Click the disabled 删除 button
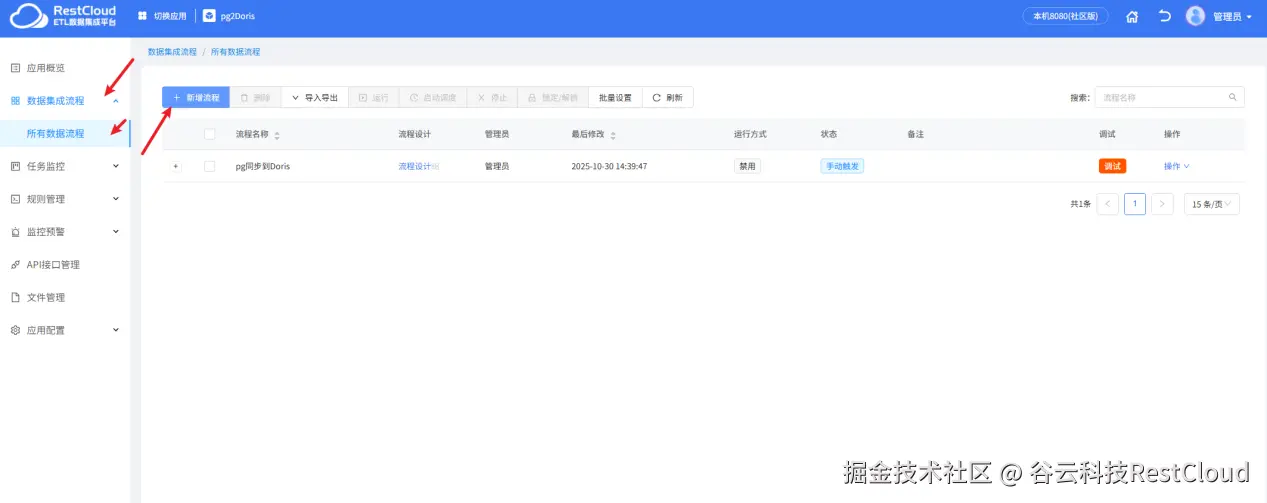Screen dimensions: 1267x503 point(255,97)
